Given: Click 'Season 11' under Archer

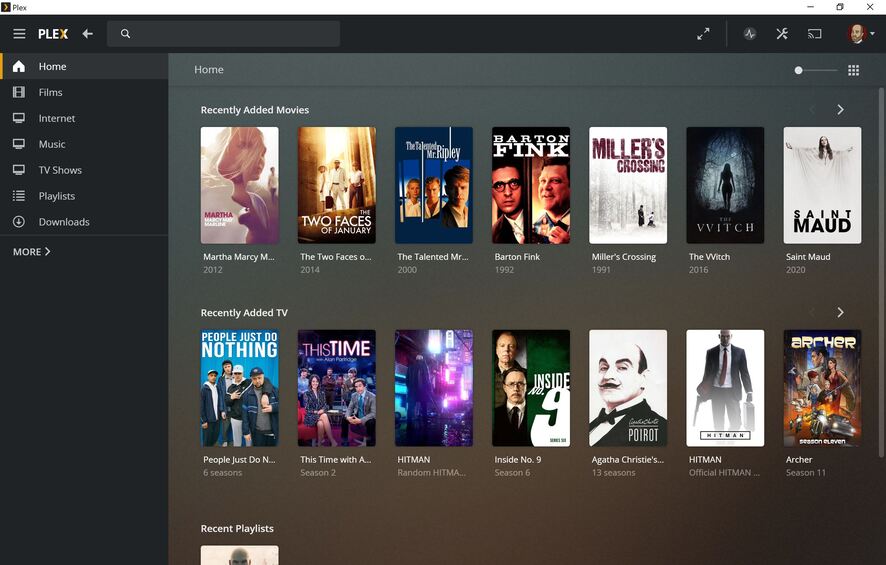Looking at the screenshot, I should point(806,473).
